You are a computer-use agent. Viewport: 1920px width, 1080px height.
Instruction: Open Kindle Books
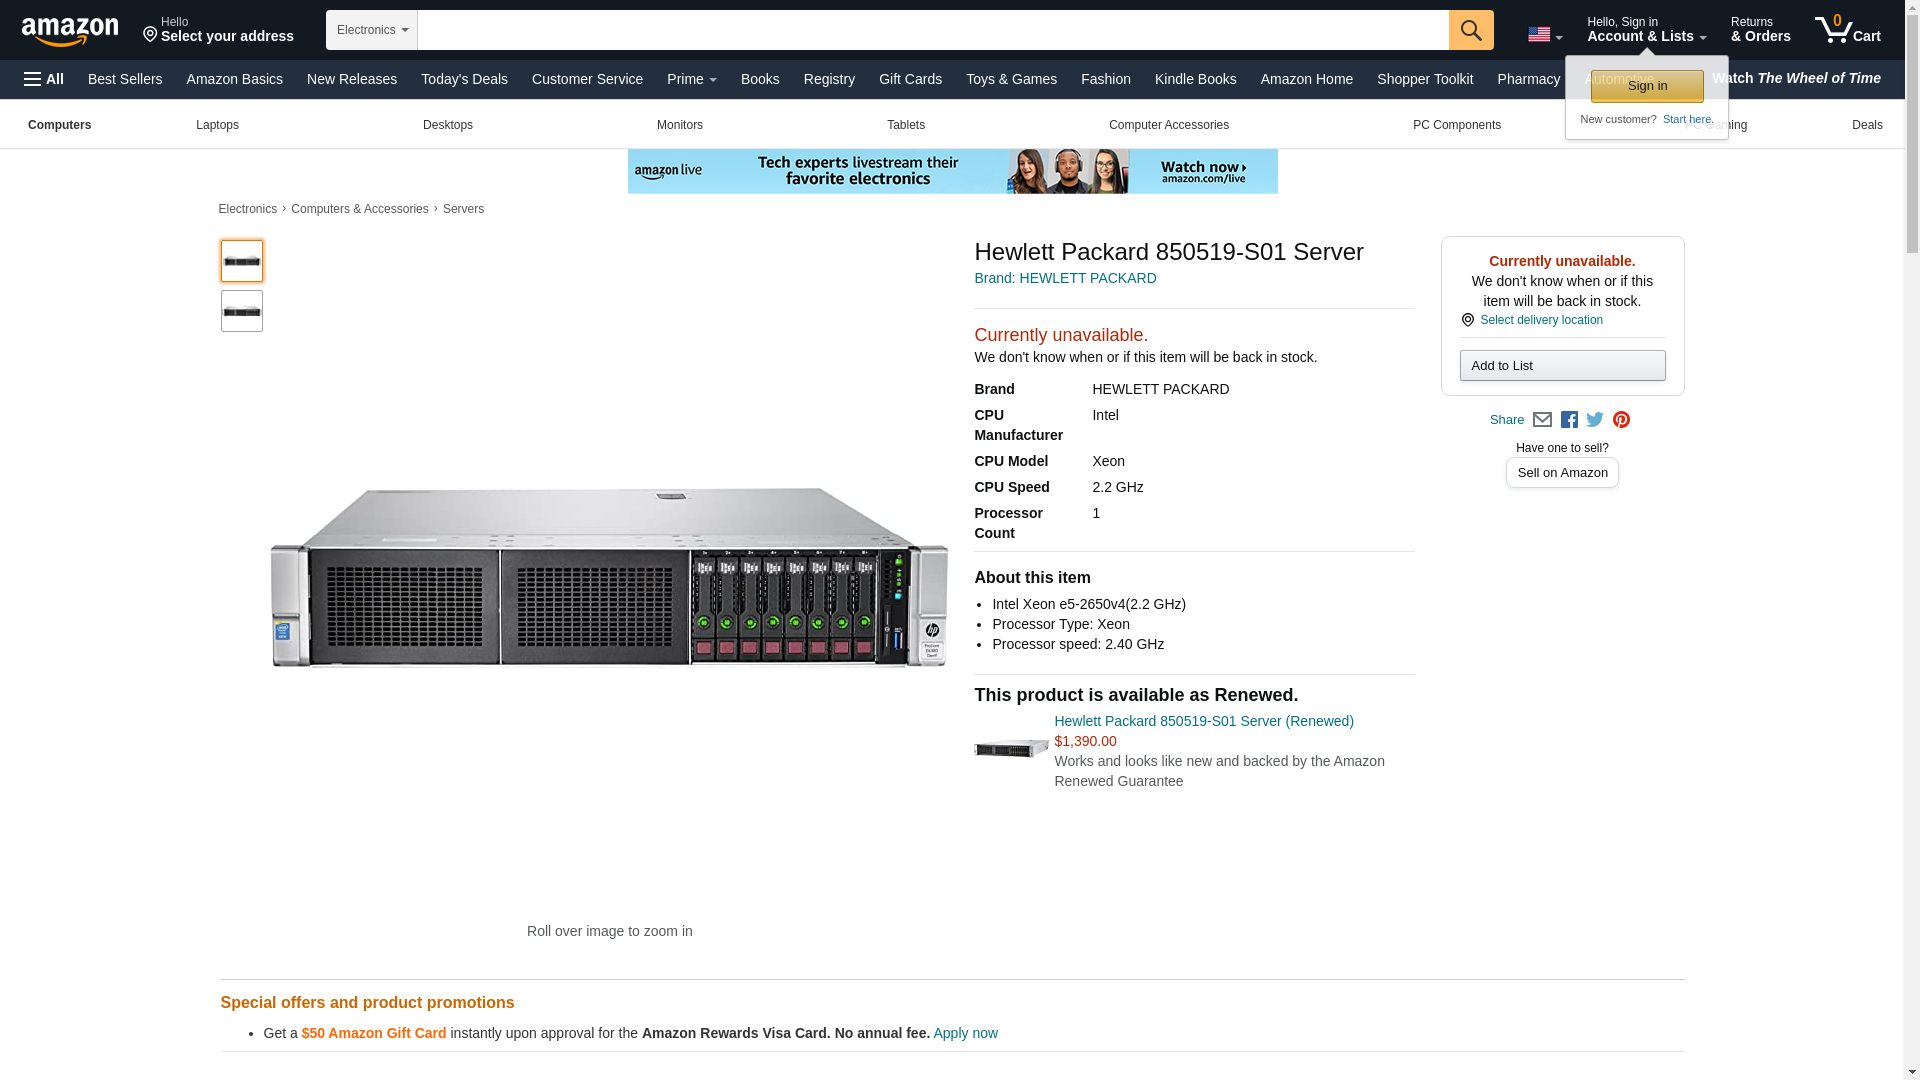tap(1195, 79)
